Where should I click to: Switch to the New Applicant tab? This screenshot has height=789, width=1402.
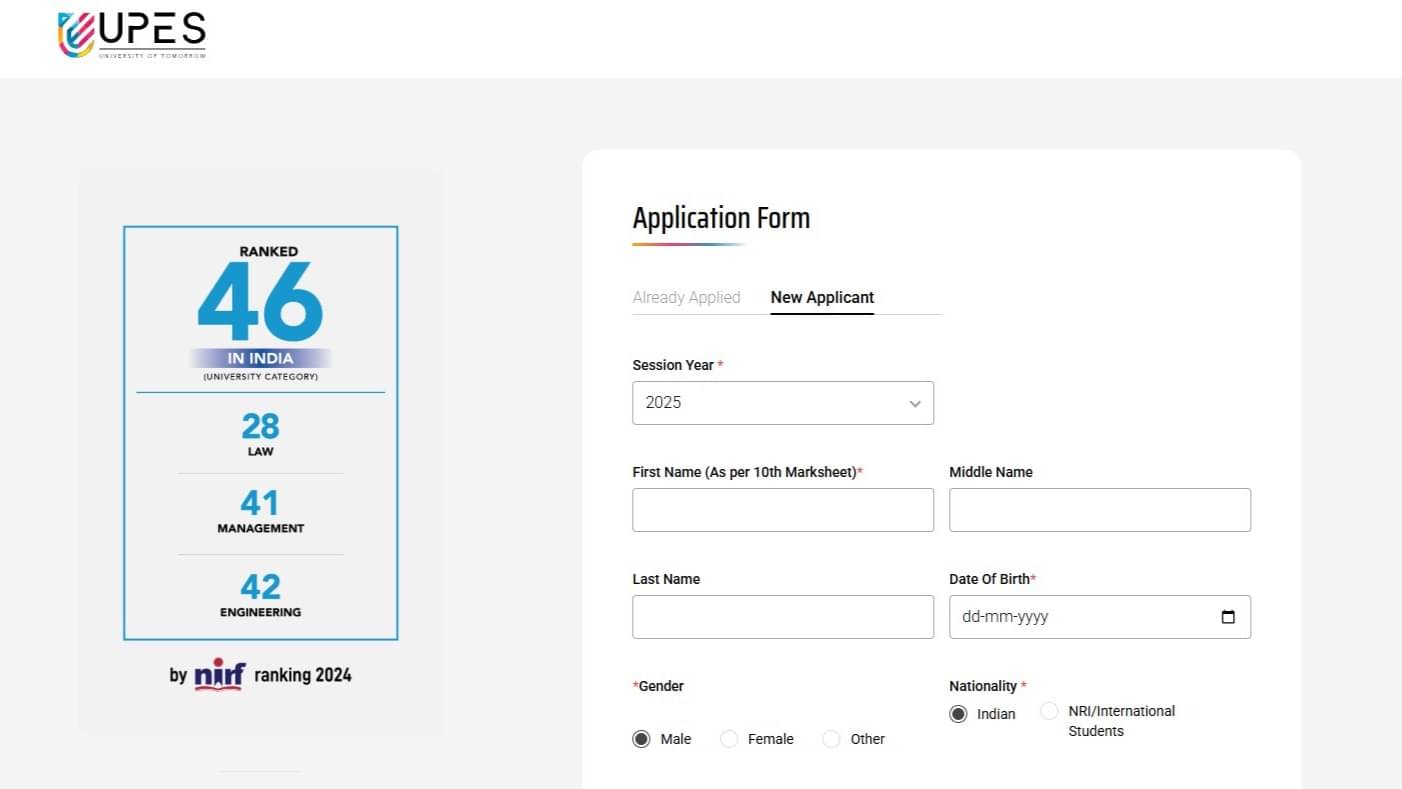point(822,297)
